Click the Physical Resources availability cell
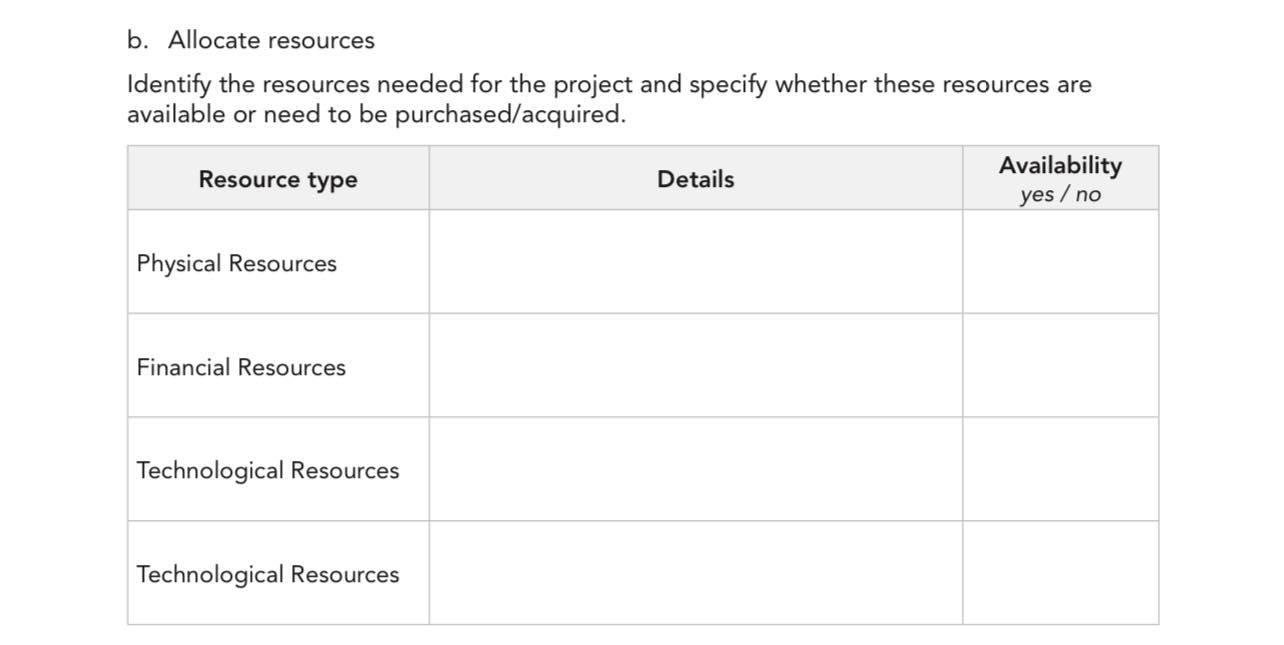This screenshot has height=645, width=1284. pyautogui.click(x=1060, y=262)
